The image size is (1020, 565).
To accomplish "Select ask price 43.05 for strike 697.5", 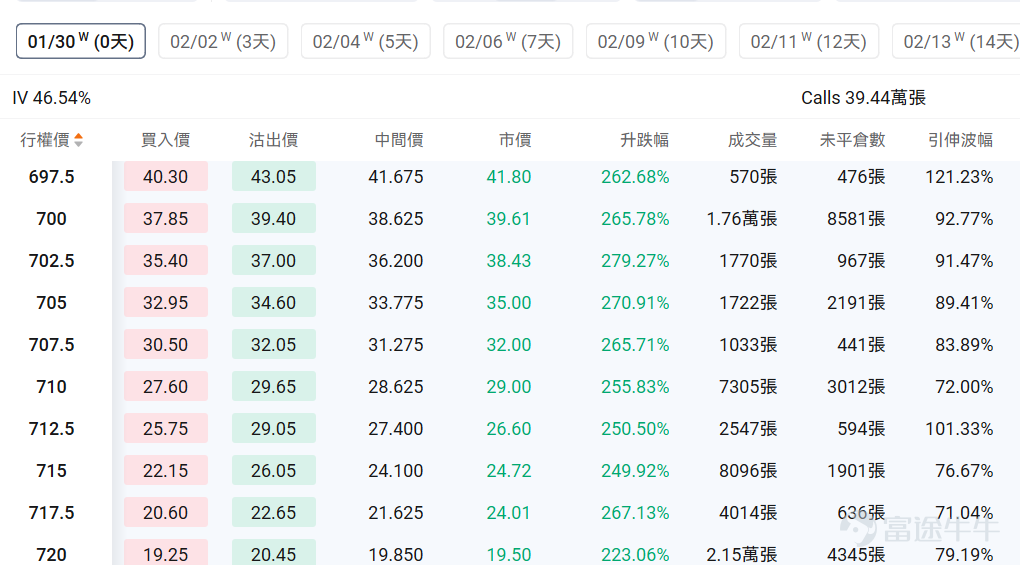I will pyautogui.click(x=274, y=176).
